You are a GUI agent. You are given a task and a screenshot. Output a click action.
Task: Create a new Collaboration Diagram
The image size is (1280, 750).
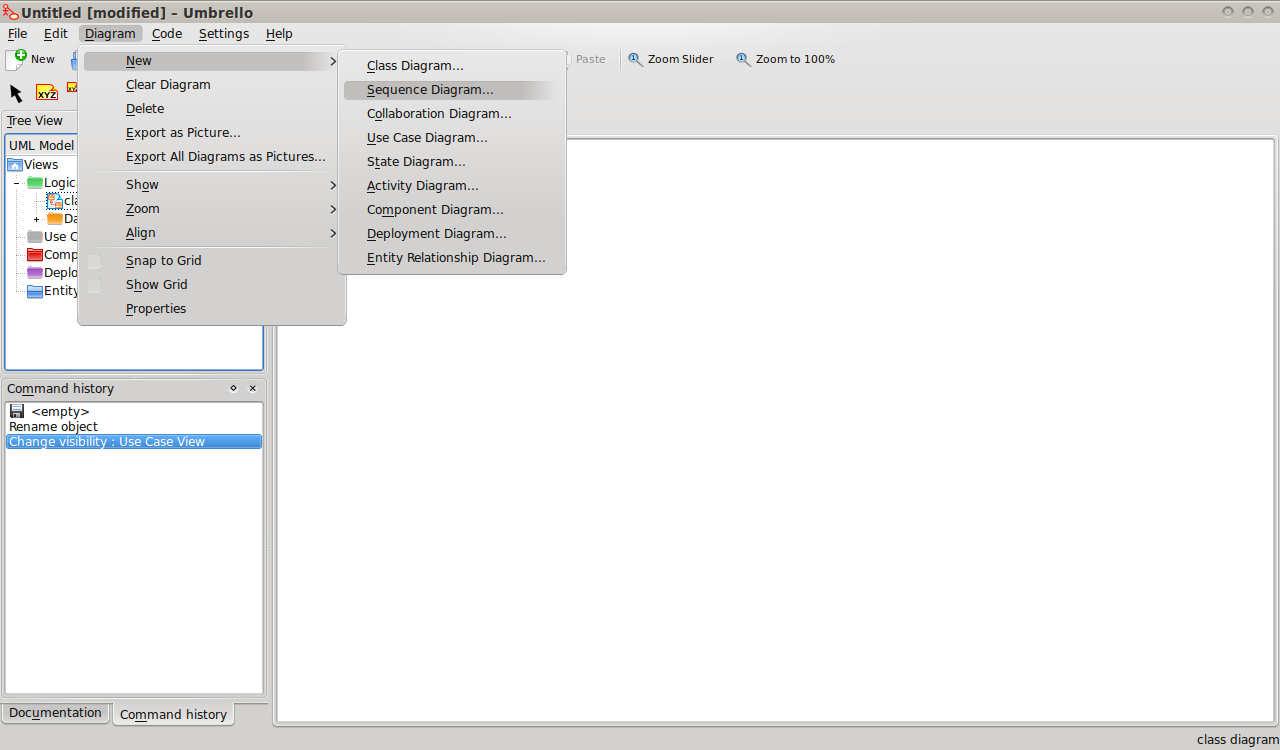(452, 114)
